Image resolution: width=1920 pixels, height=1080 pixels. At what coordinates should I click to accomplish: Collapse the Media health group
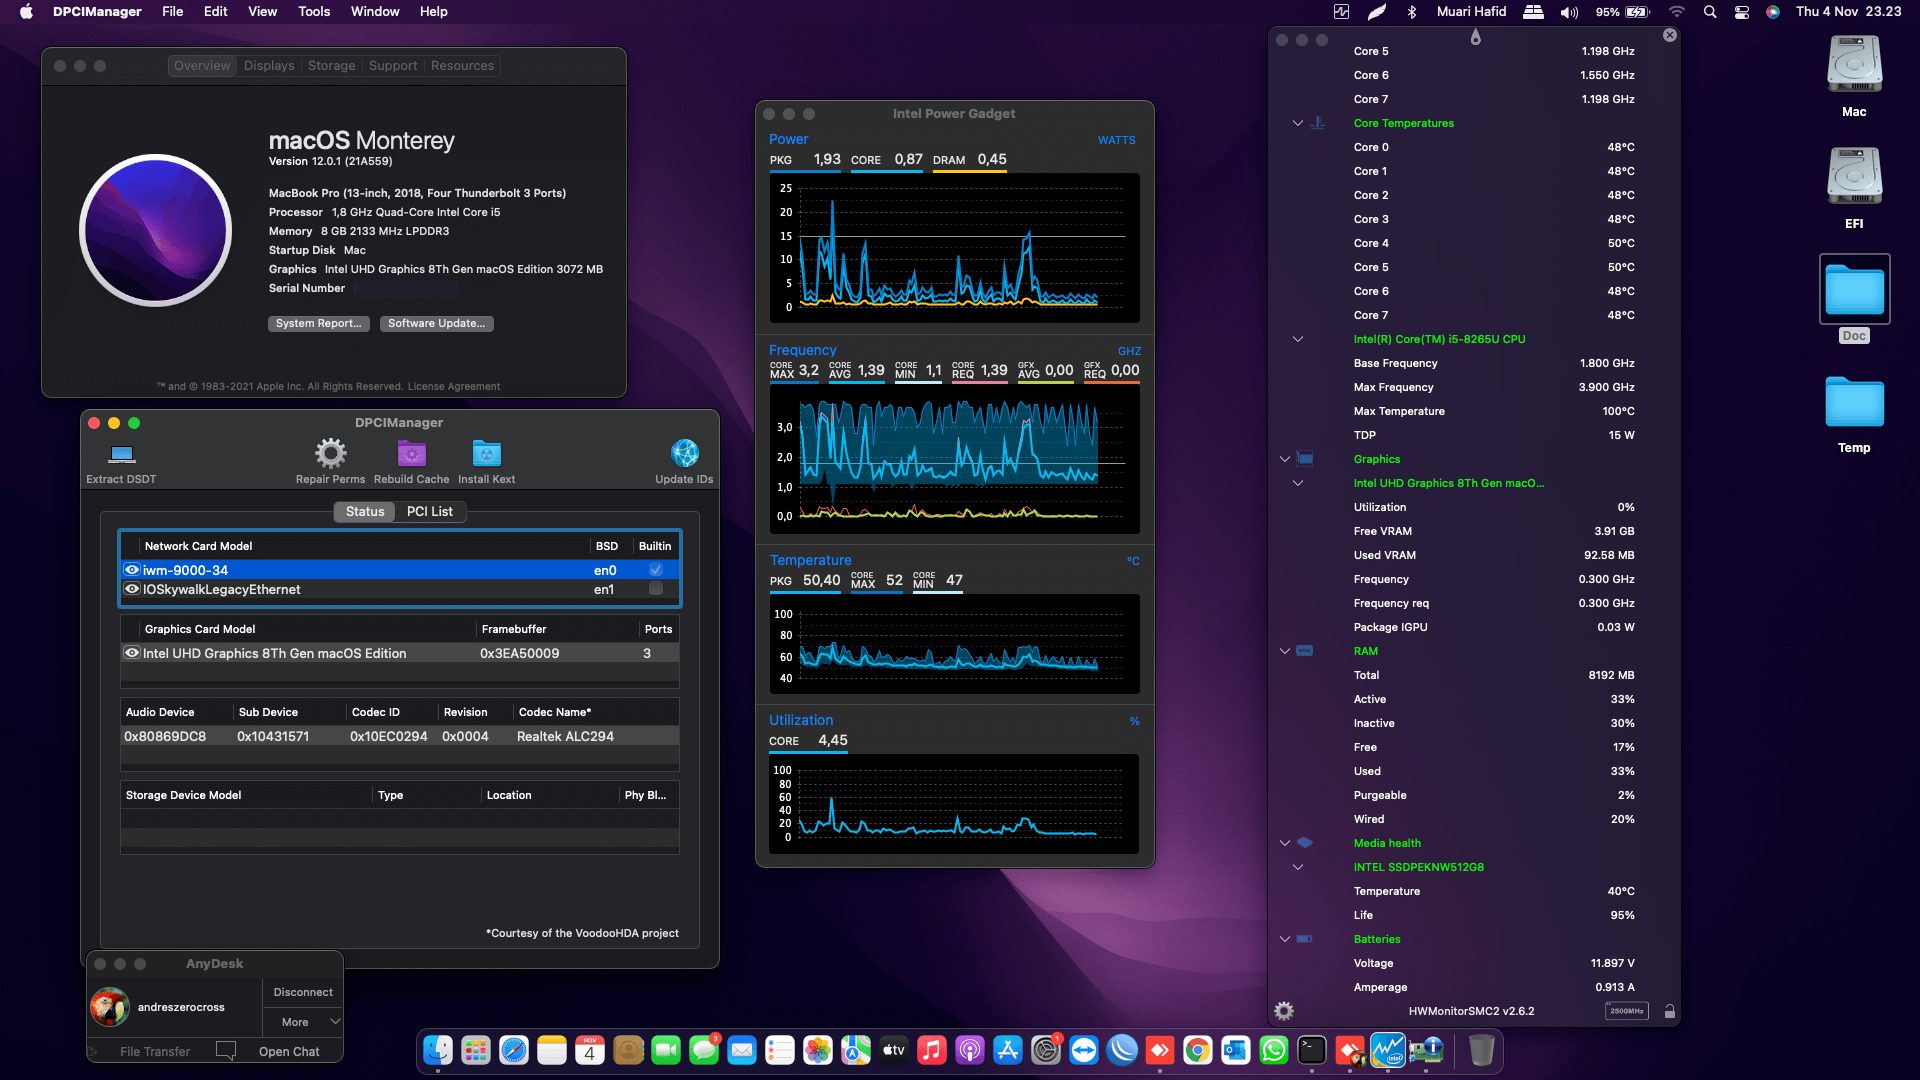(x=1285, y=843)
